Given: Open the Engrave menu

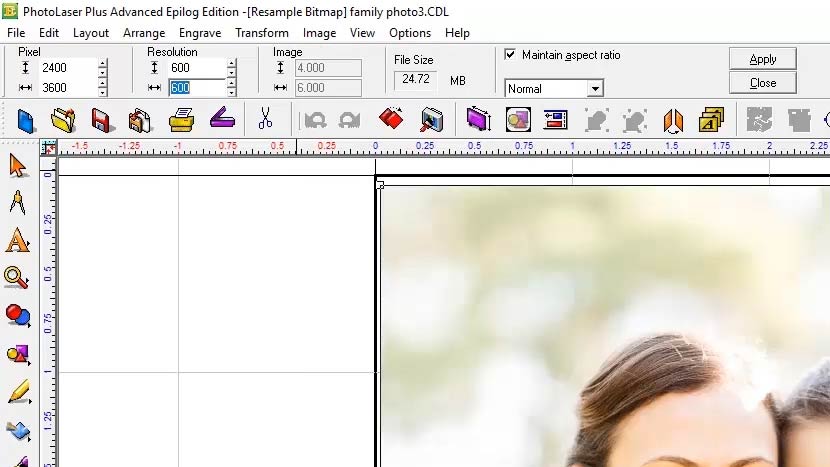Looking at the screenshot, I should pyautogui.click(x=200, y=33).
